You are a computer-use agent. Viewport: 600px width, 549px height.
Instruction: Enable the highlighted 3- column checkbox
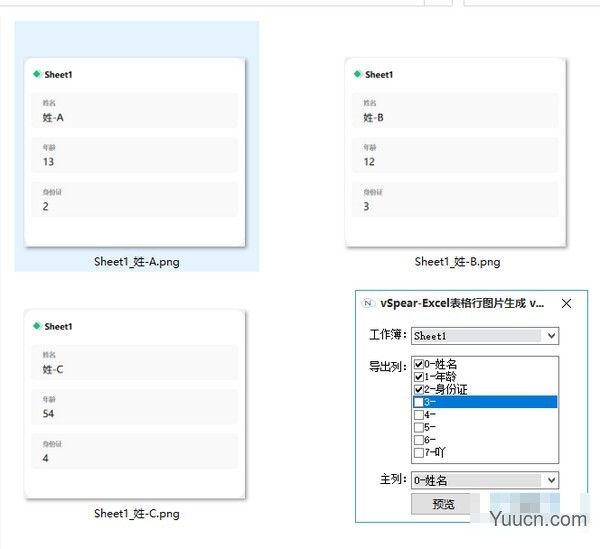419,402
